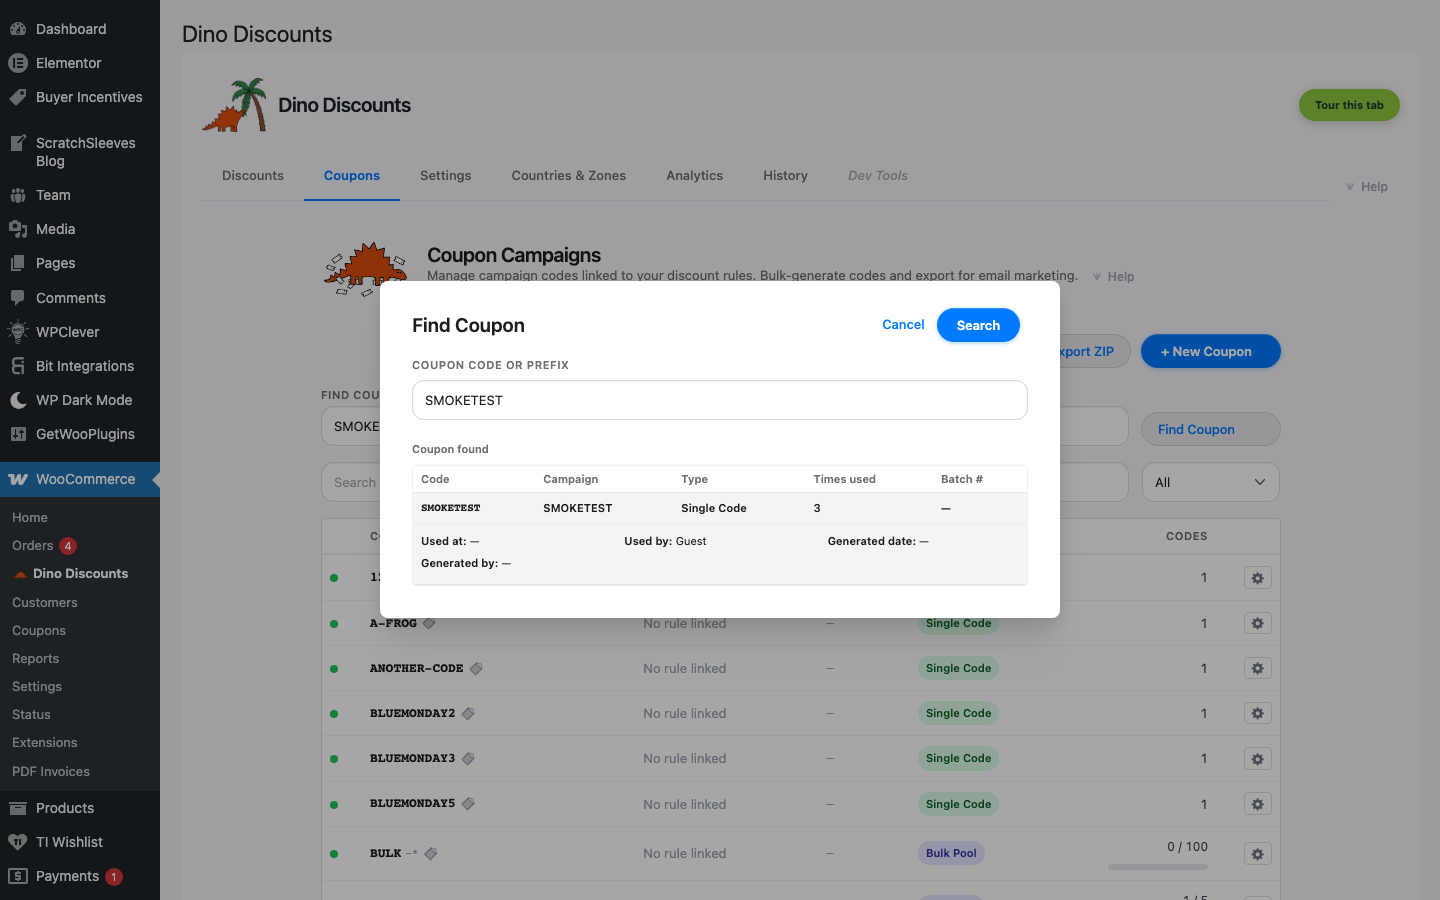The image size is (1440, 900).
Task: Switch to the Discounts tab
Action: (253, 176)
